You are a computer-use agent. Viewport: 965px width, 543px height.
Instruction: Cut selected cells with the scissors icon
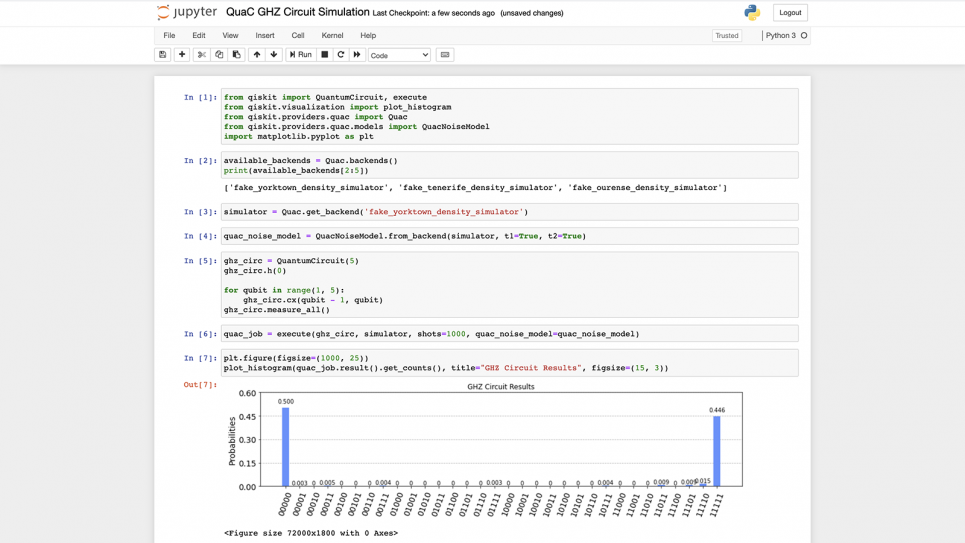pos(201,55)
